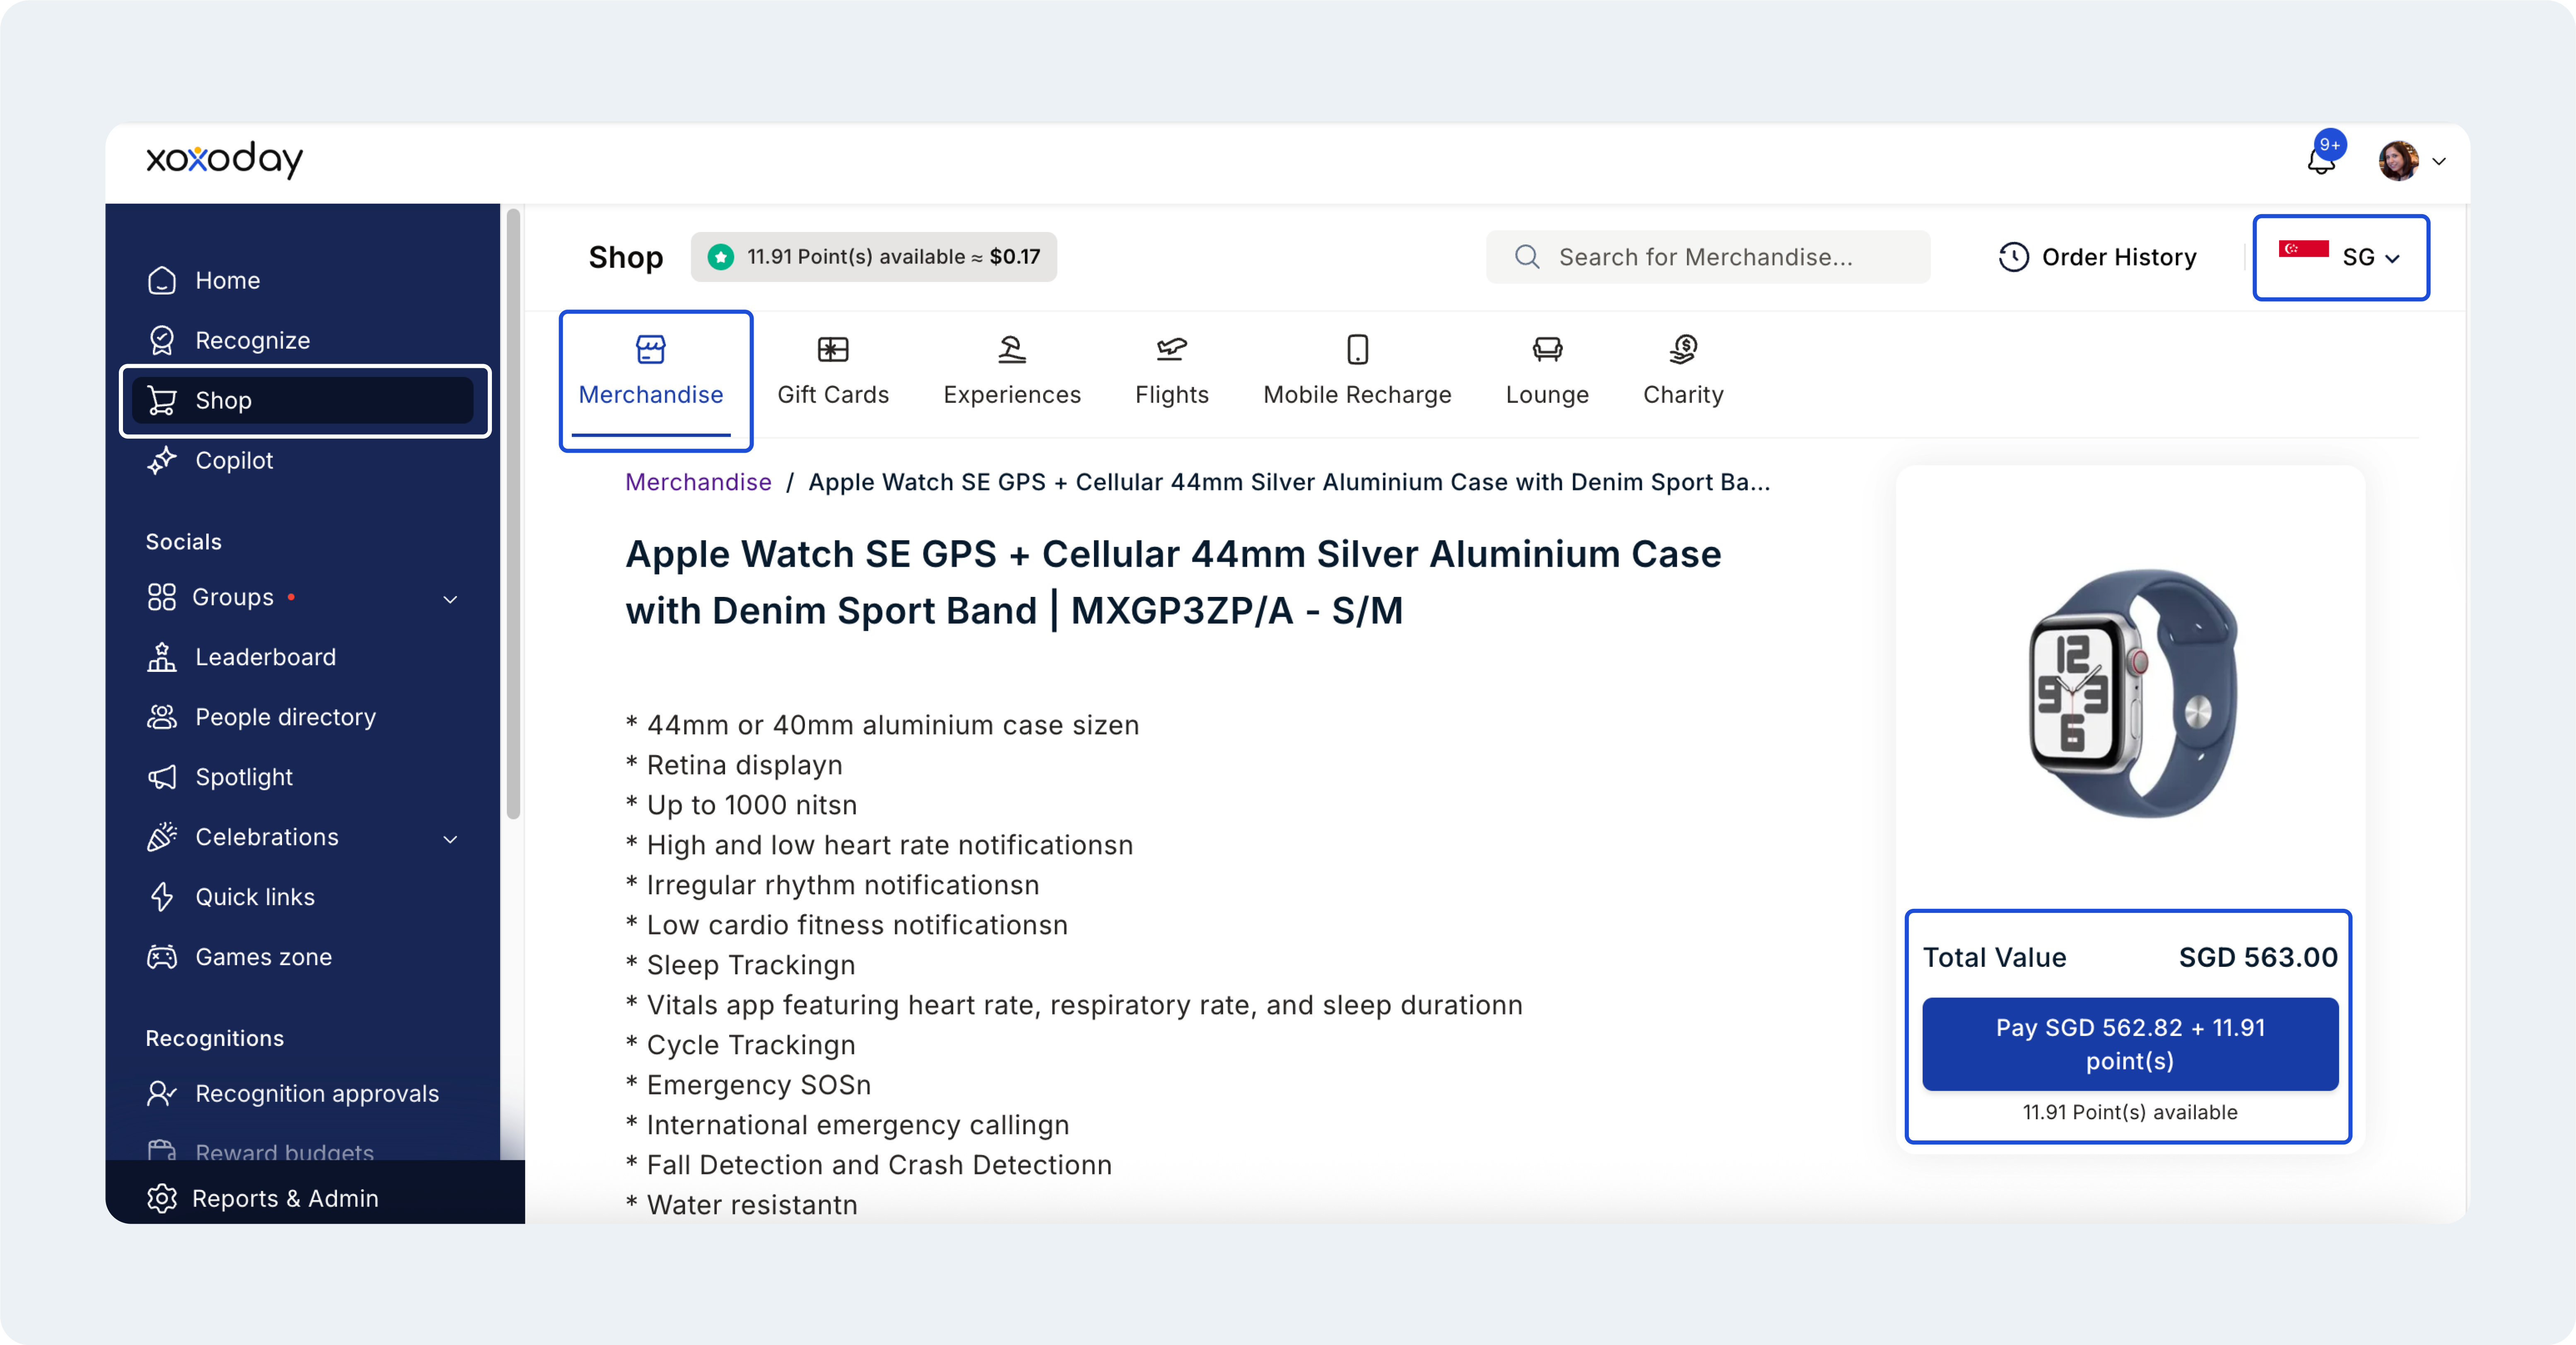This screenshot has height=1345, width=2576.
Task: Click the product title heading
Action: pos(1173,582)
